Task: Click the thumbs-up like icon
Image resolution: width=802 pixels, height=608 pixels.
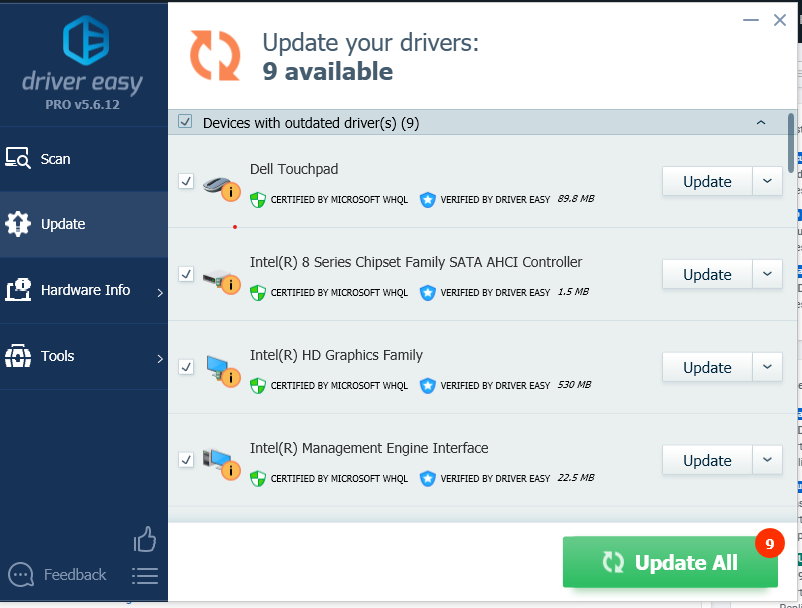Action: pos(145,540)
